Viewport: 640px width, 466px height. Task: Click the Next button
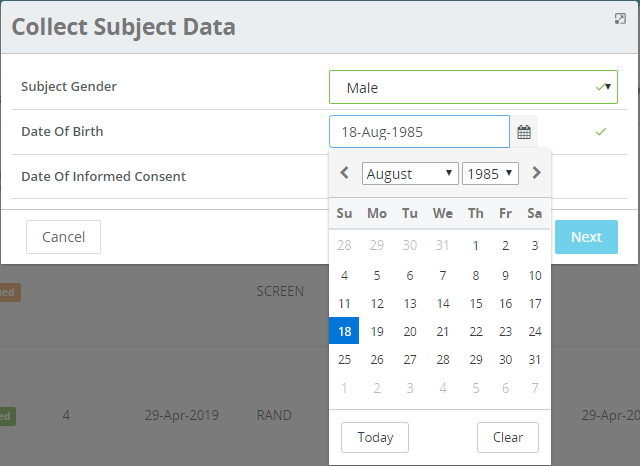pyautogui.click(x=586, y=237)
